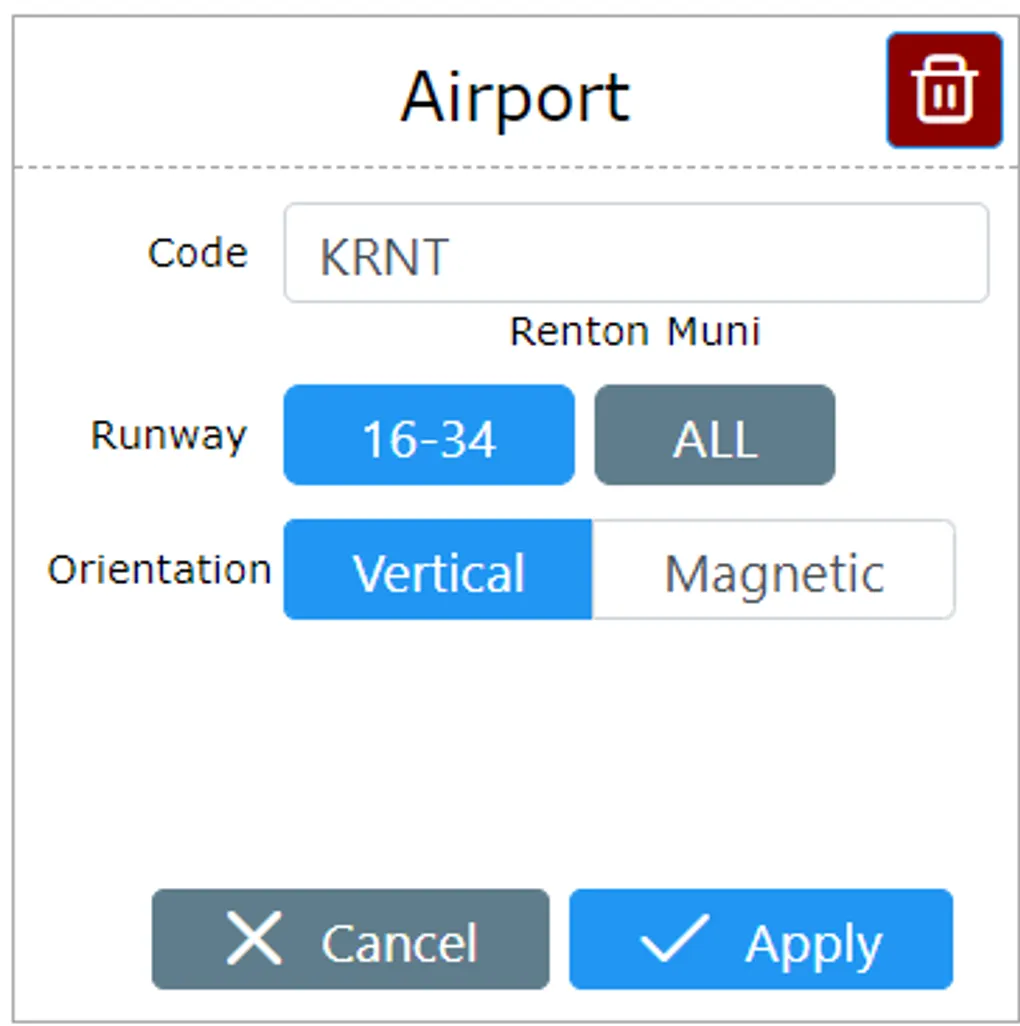Switch orientation to Magnetic
Viewport: 1020px width, 1026px height.
(774, 570)
